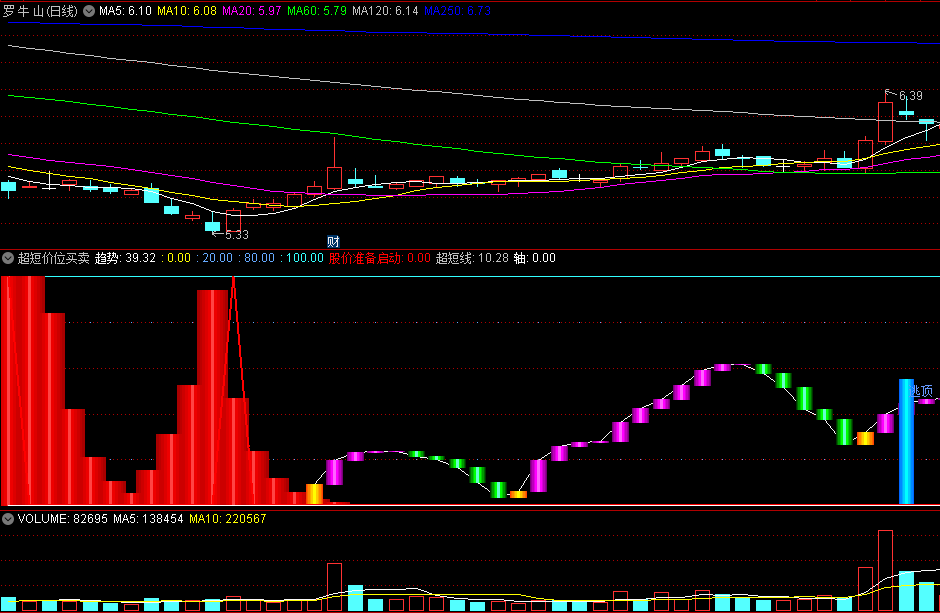Viewport: 940px width, 613px height.
Task: Click the 5.33 low price label
Action: (x=236, y=235)
